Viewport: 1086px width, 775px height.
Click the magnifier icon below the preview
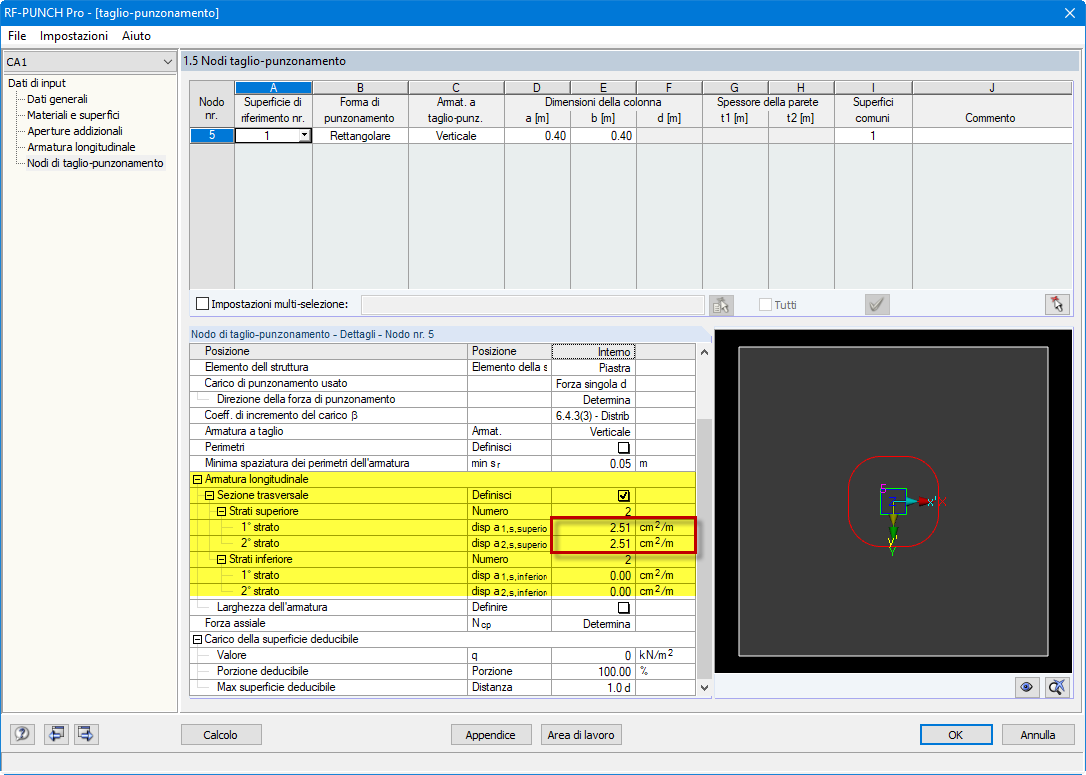click(x=1057, y=687)
